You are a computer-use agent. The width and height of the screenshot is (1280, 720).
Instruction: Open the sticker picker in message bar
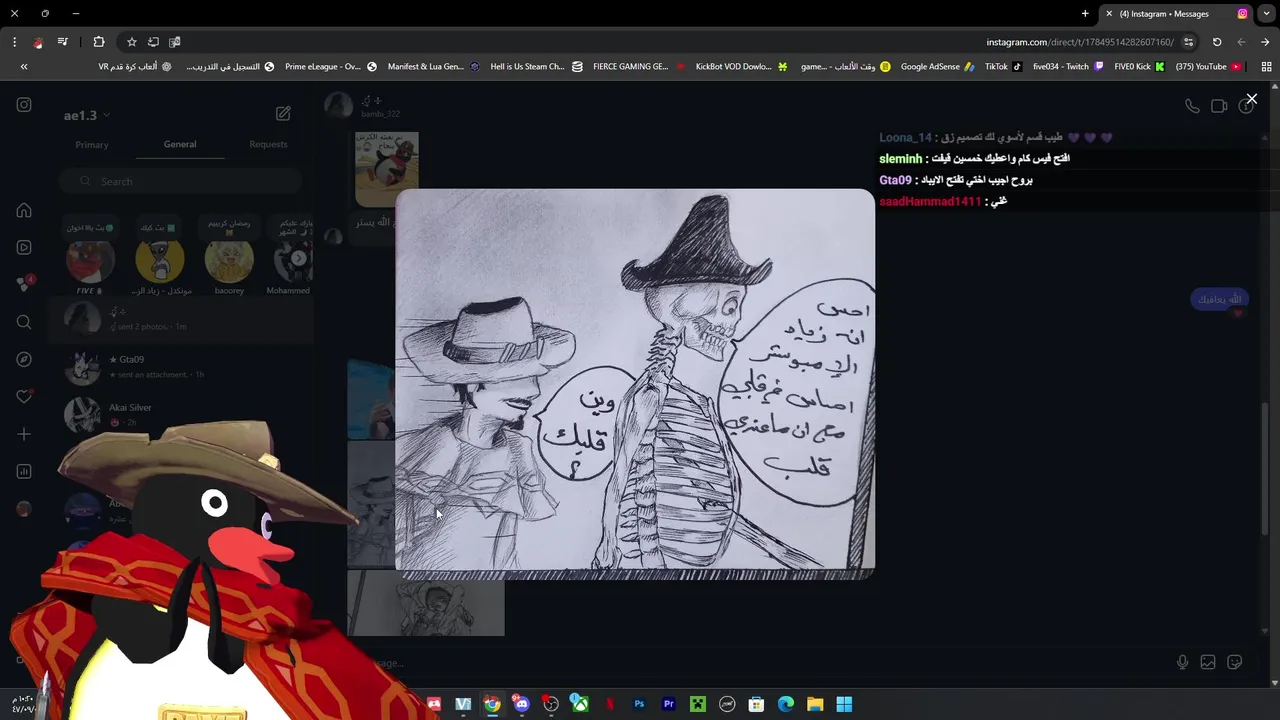click(x=1235, y=662)
